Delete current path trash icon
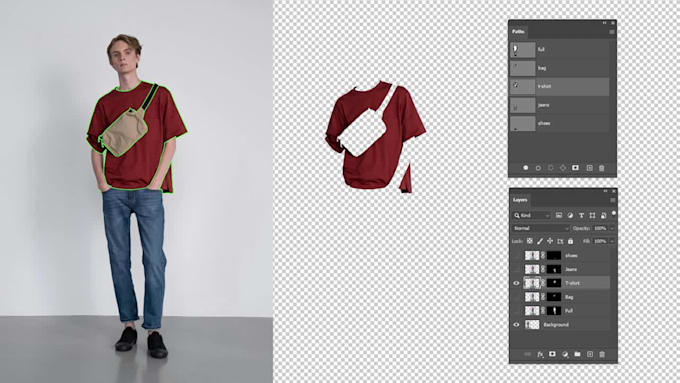This screenshot has height=383, width=680. (602, 168)
